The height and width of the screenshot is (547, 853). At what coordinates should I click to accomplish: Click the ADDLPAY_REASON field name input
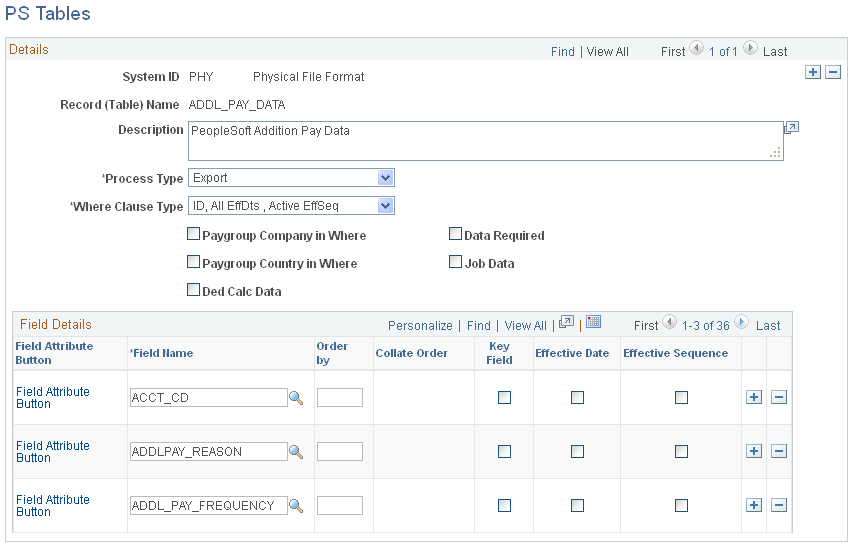point(208,451)
